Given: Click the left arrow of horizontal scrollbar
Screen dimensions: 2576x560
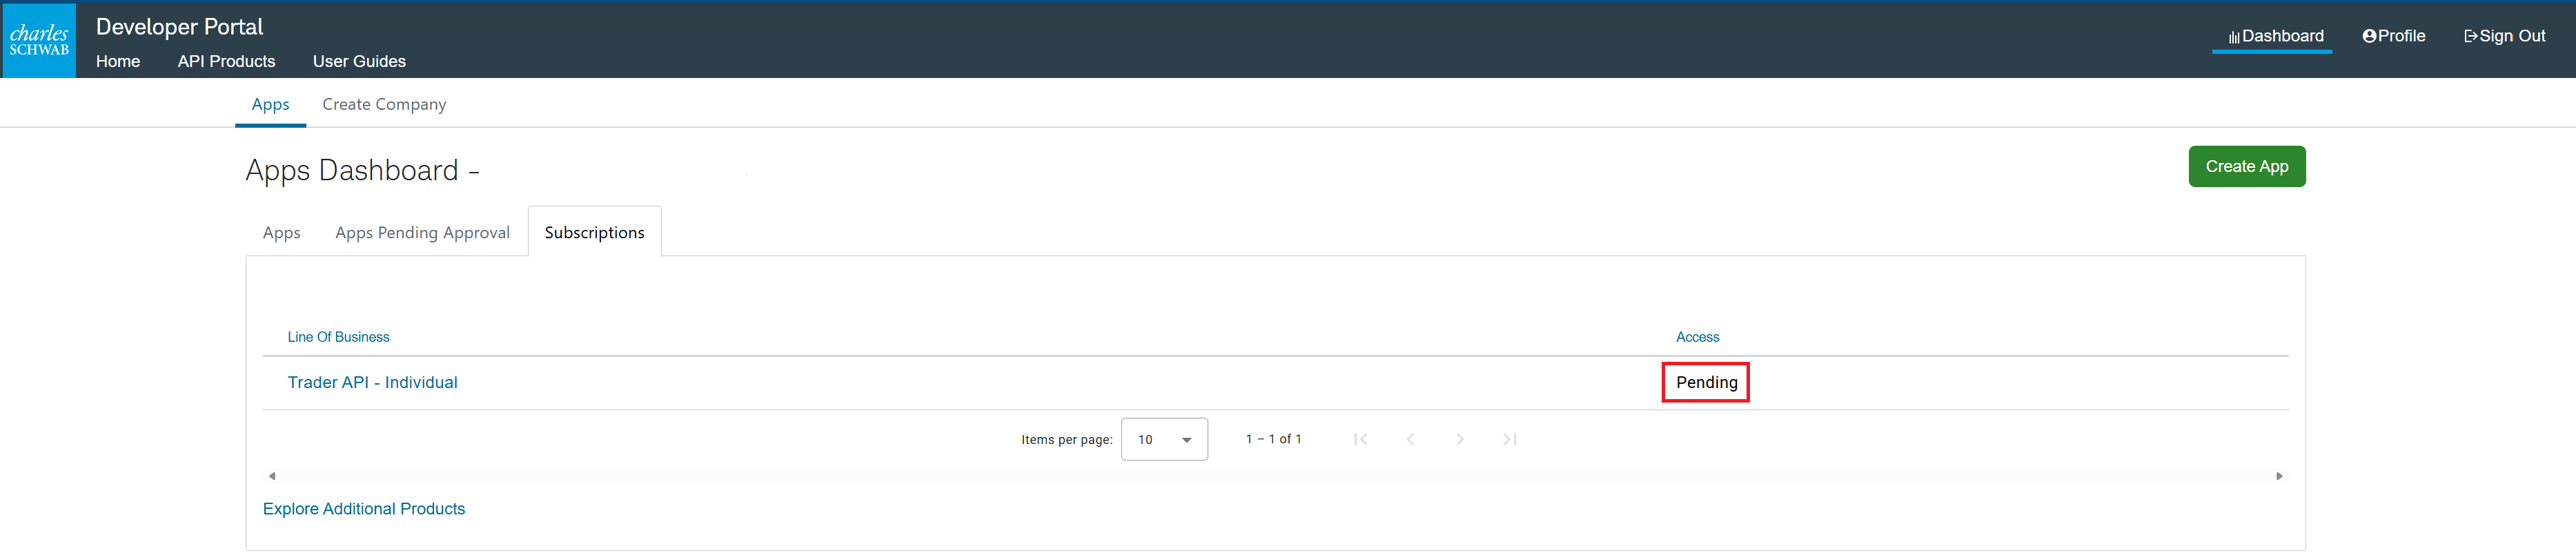Looking at the screenshot, I should (272, 476).
